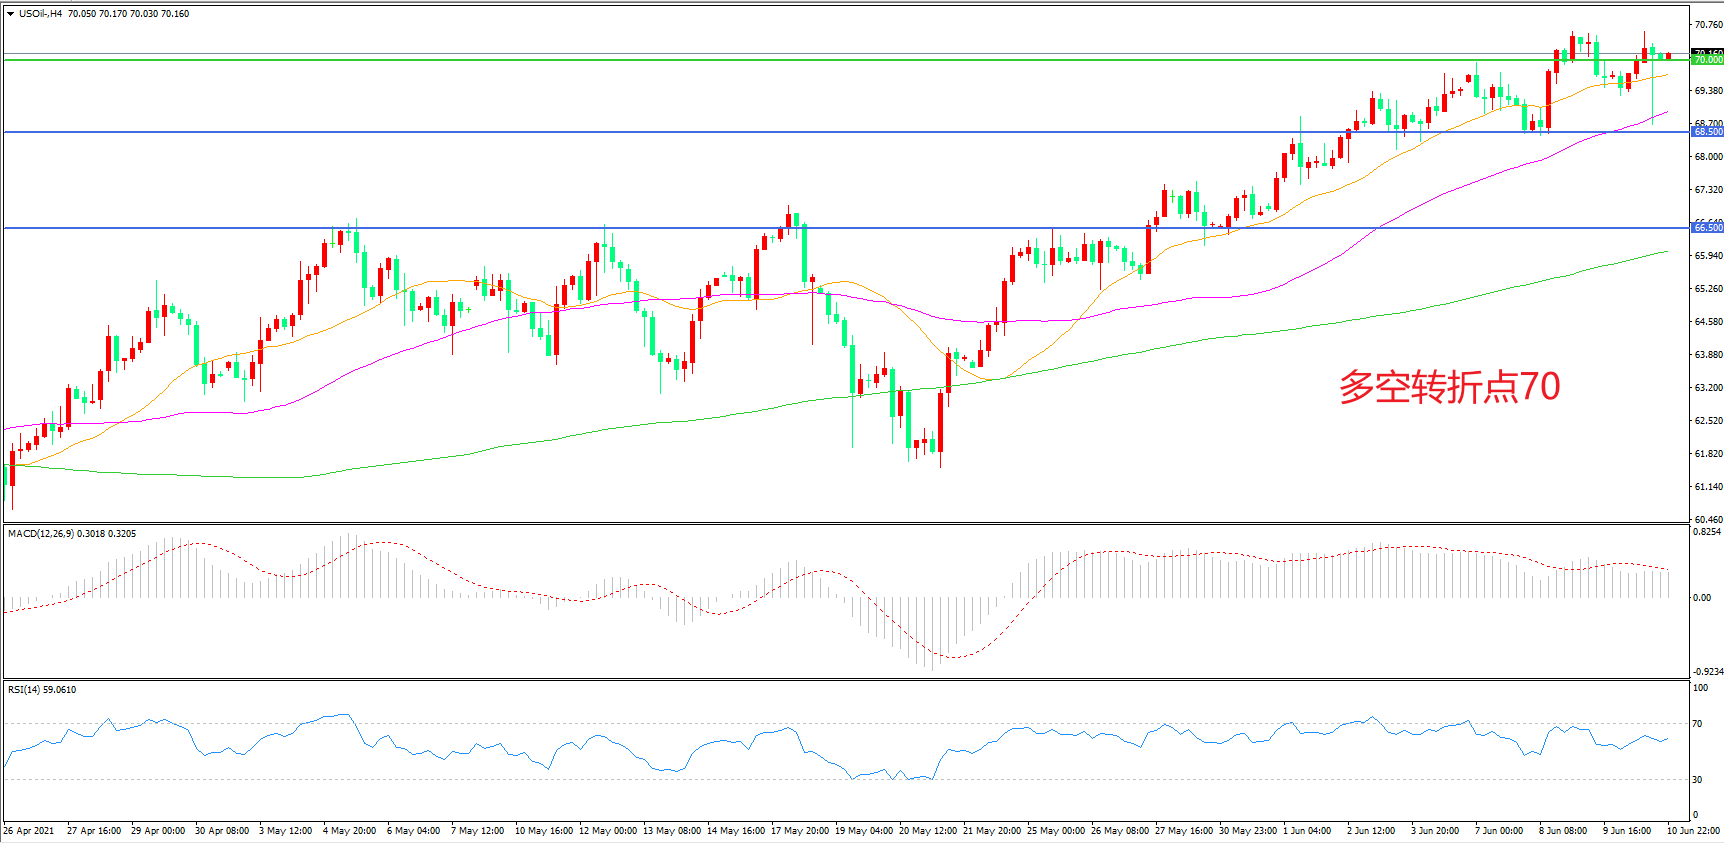Click the 1 Jun 04:00 time label
The image size is (1724, 843).
tap(1307, 831)
